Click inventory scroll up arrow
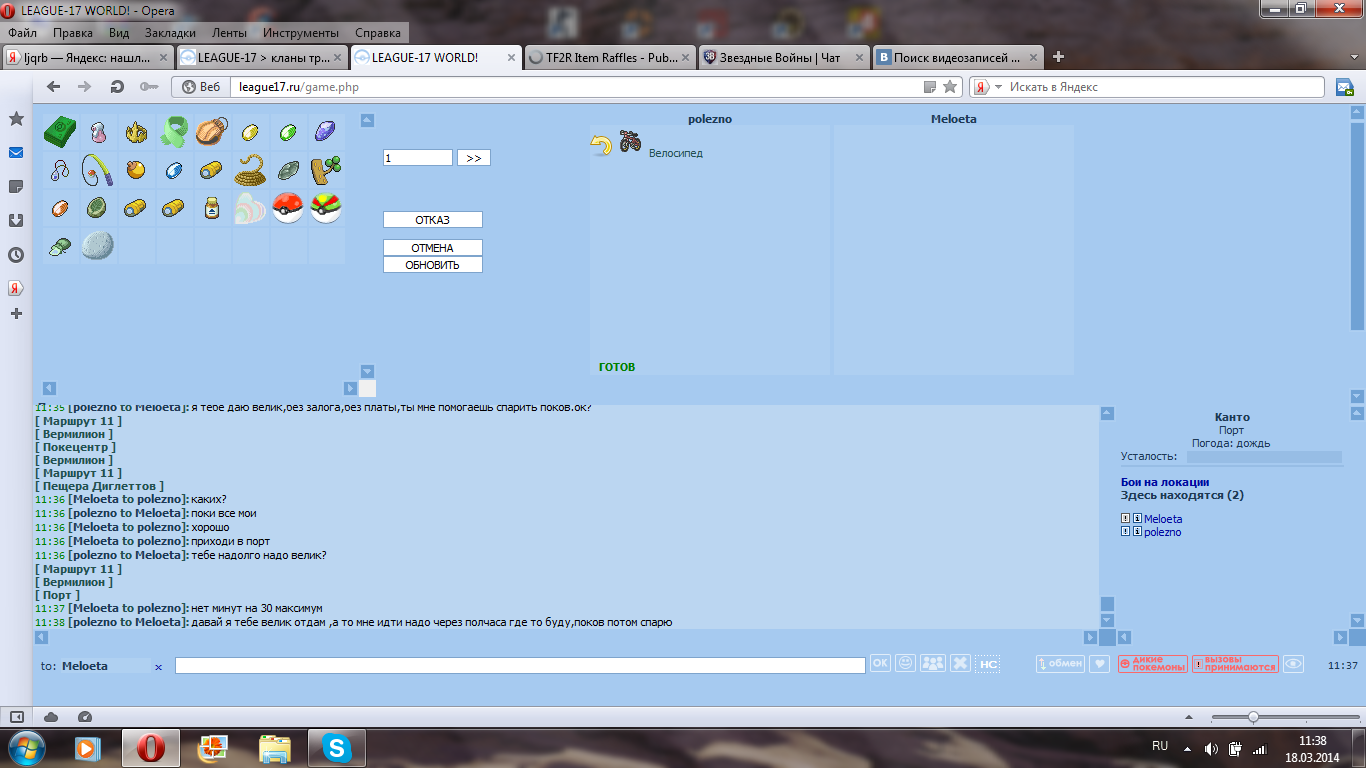The width and height of the screenshot is (1366, 768). pos(367,120)
